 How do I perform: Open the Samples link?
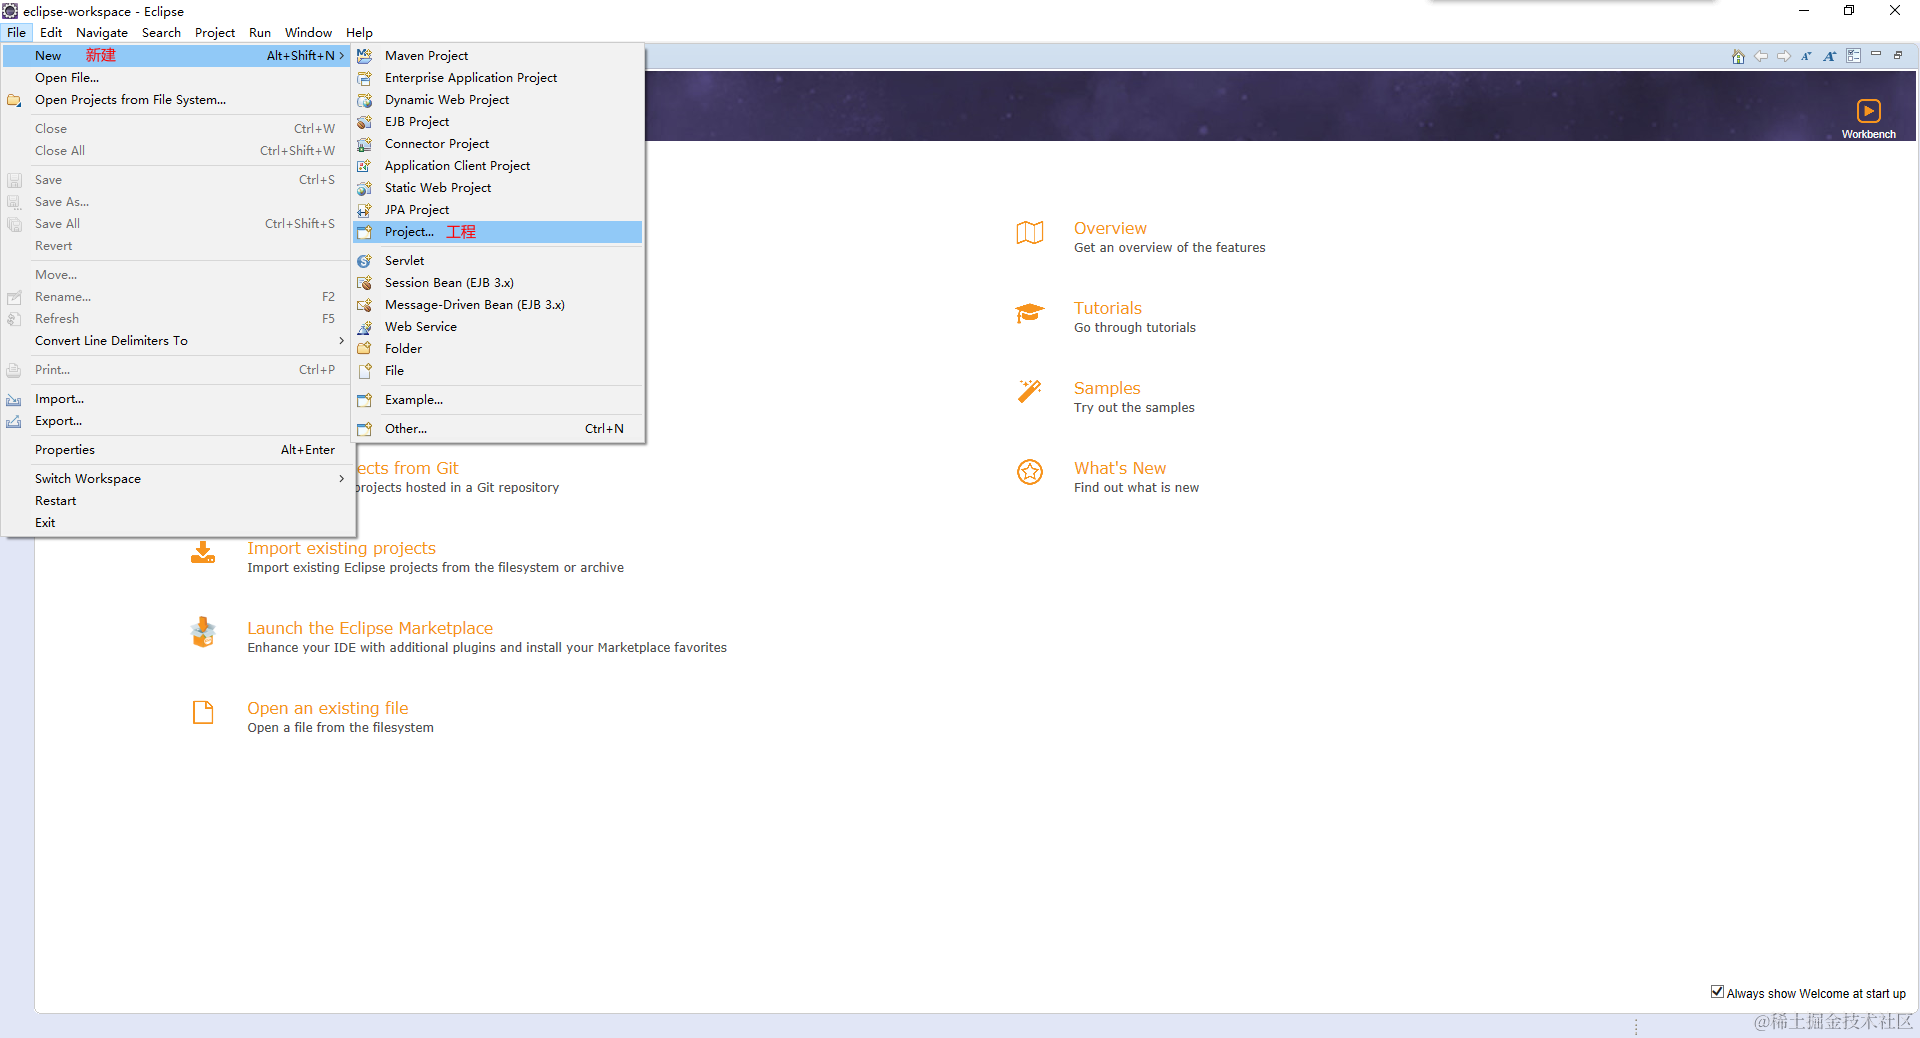tap(1107, 388)
